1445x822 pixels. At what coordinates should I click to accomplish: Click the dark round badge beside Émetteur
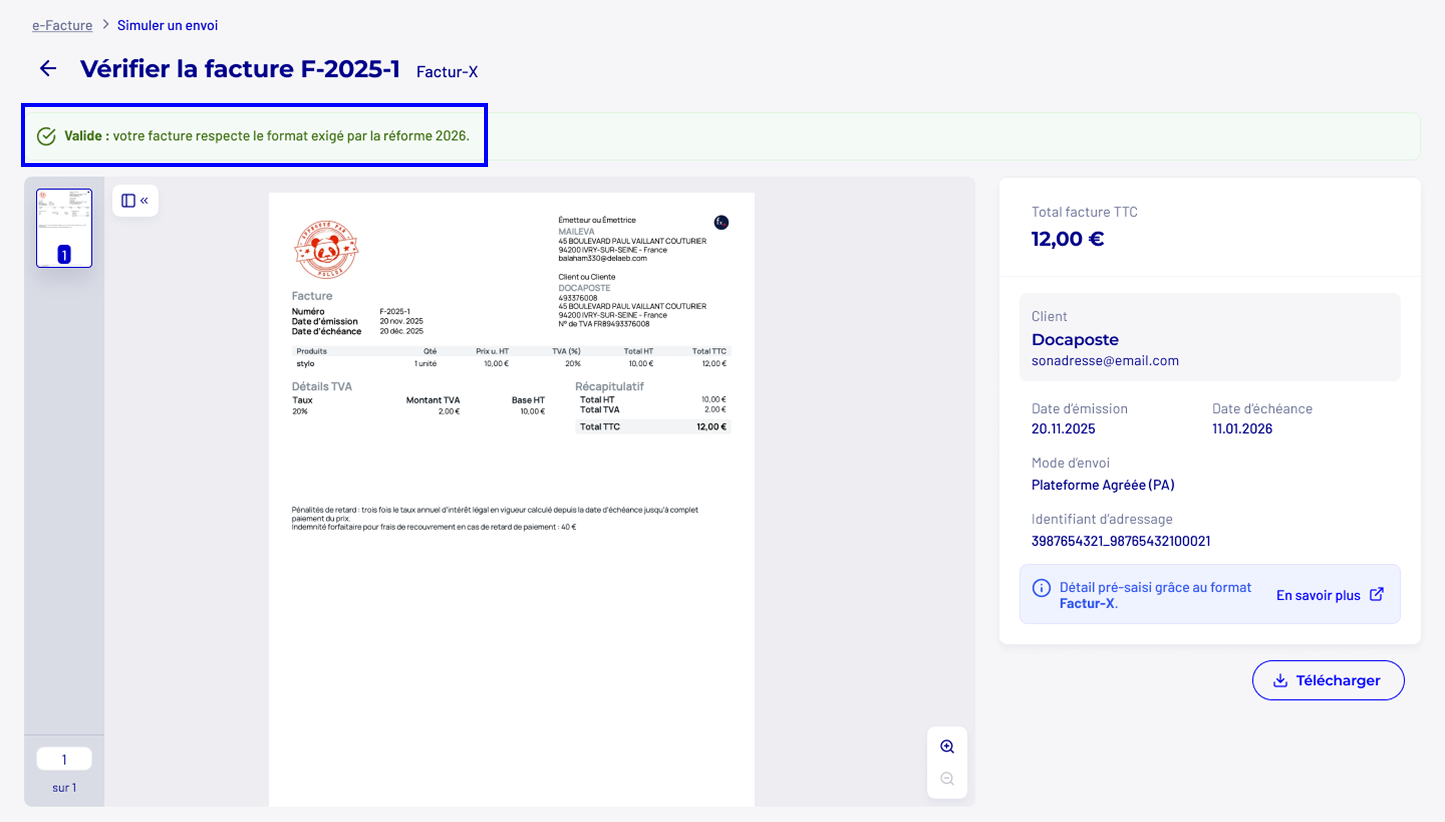[721, 222]
